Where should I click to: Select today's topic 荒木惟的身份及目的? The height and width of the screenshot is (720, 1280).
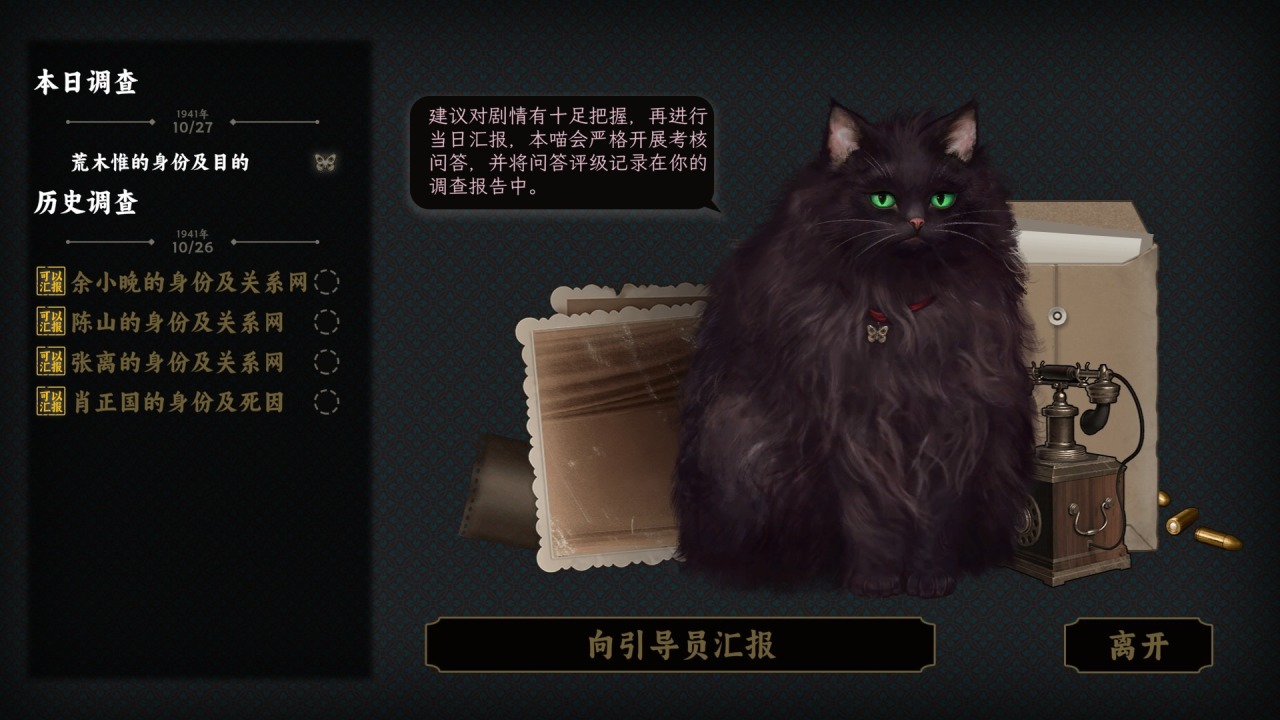pyautogui.click(x=160, y=162)
